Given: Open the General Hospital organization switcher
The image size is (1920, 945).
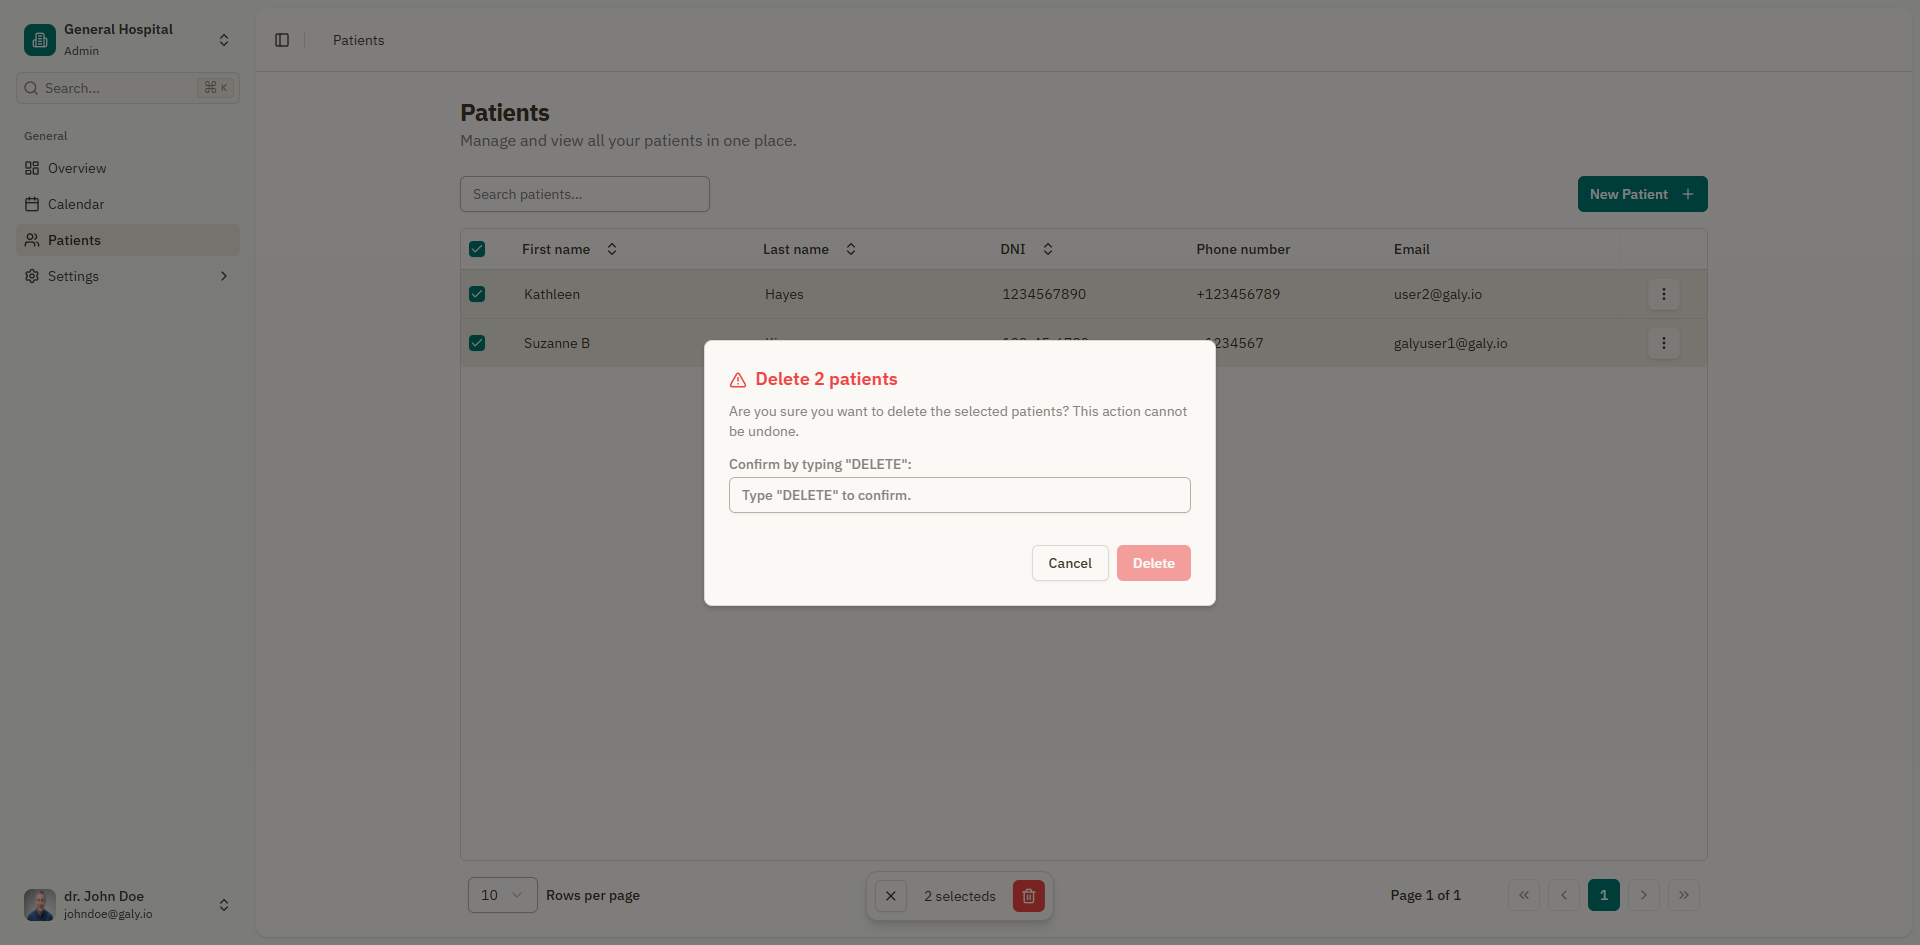Looking at the screenshot, I should (224, 40).
